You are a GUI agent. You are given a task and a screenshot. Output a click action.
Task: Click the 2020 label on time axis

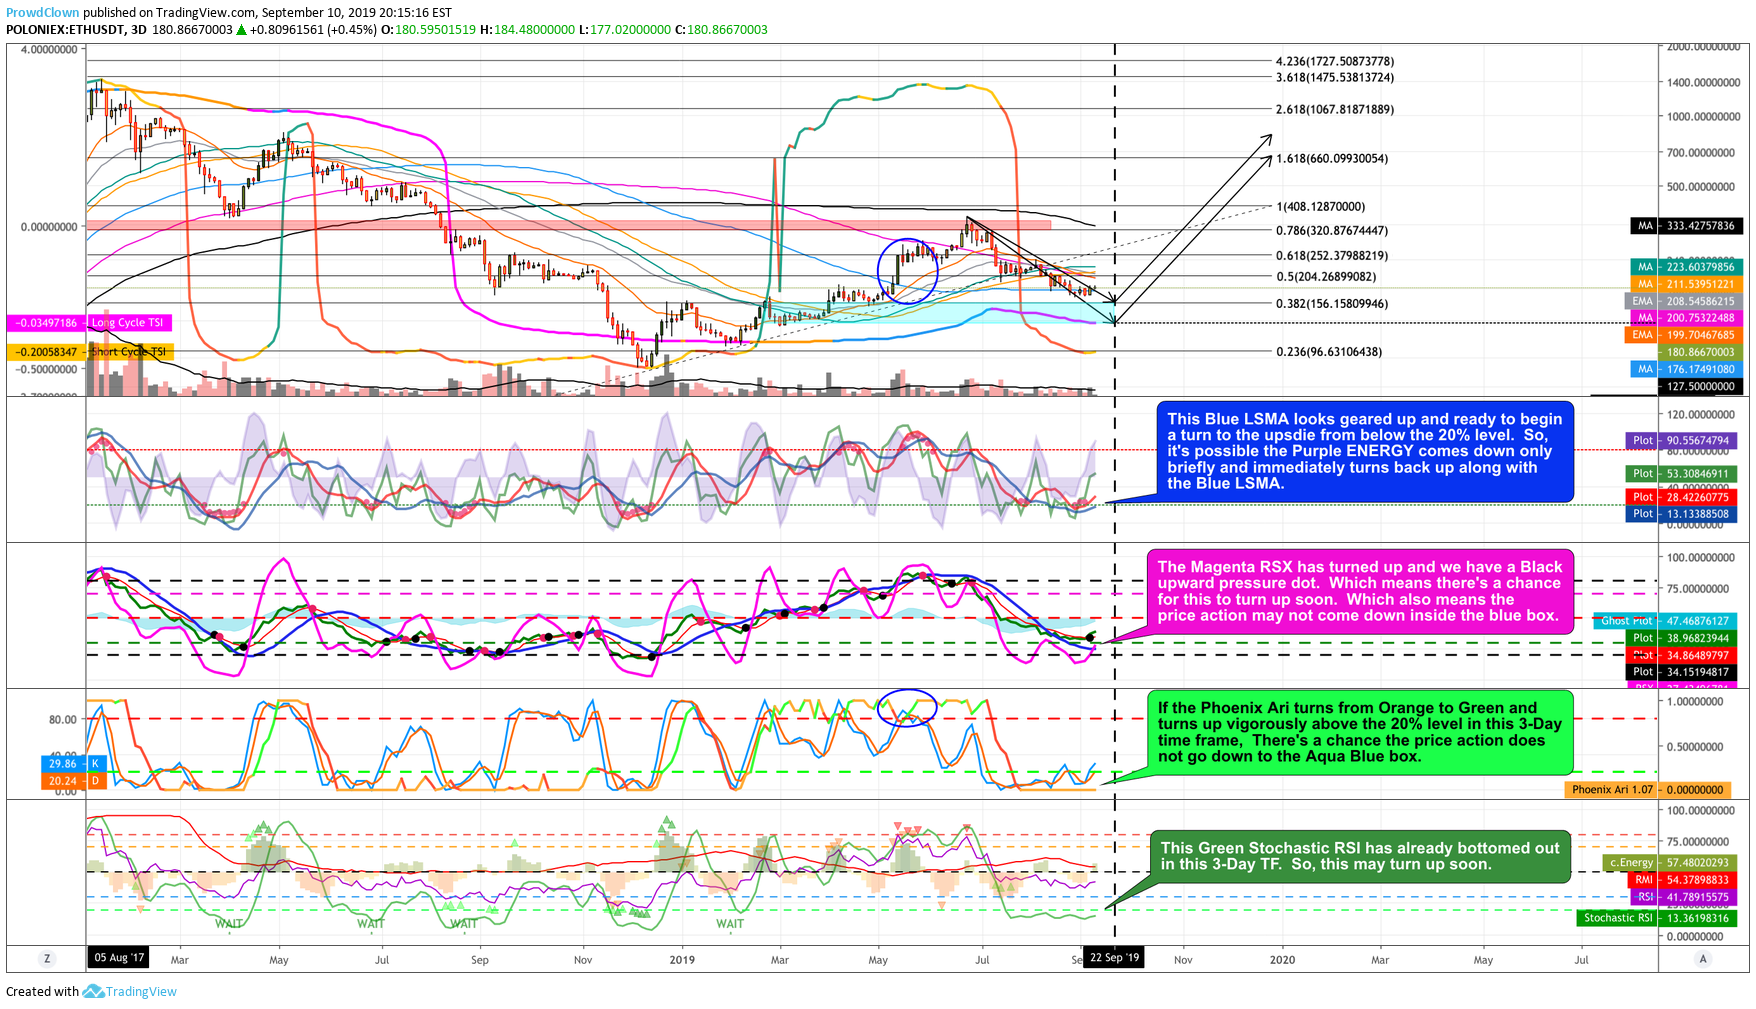point(1282,960)
